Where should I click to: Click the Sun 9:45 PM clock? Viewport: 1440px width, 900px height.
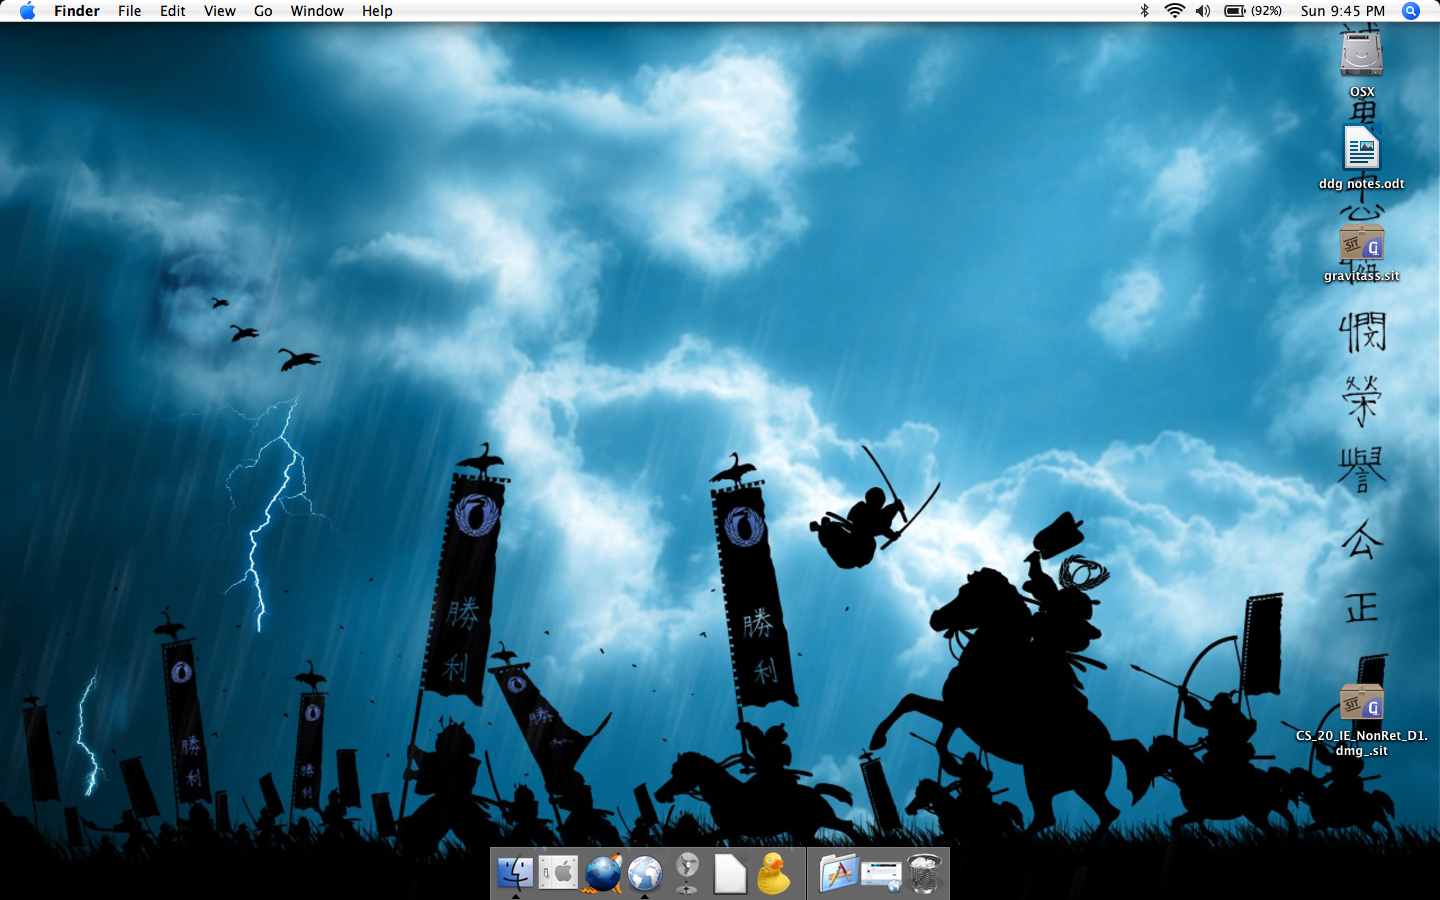1343,11
